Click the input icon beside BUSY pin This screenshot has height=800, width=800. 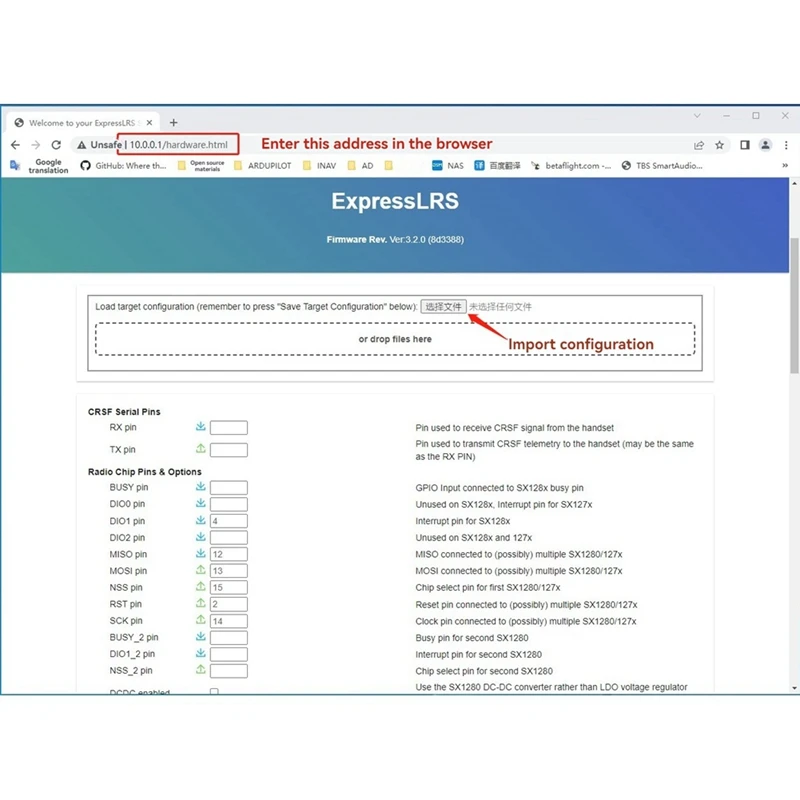[x=201, y=486]
